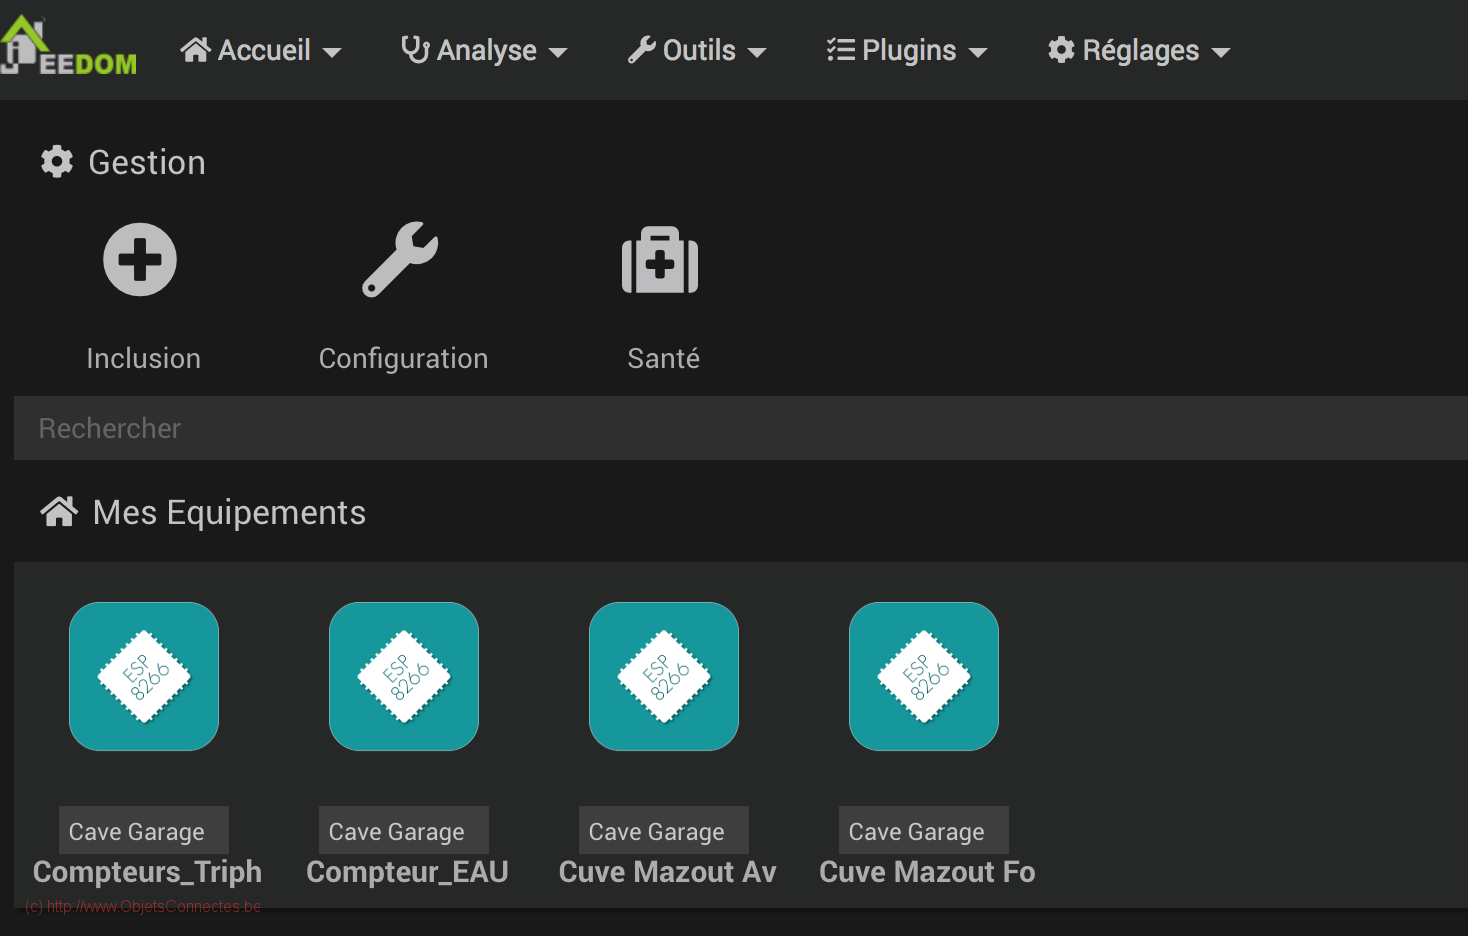
Task: Open Configuration via the wrench icon
Action: tap(400, 260)
